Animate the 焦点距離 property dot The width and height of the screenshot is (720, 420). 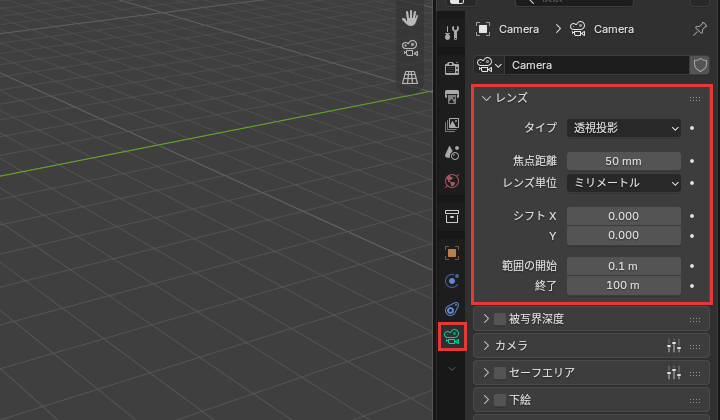click(x=692, y=161)
